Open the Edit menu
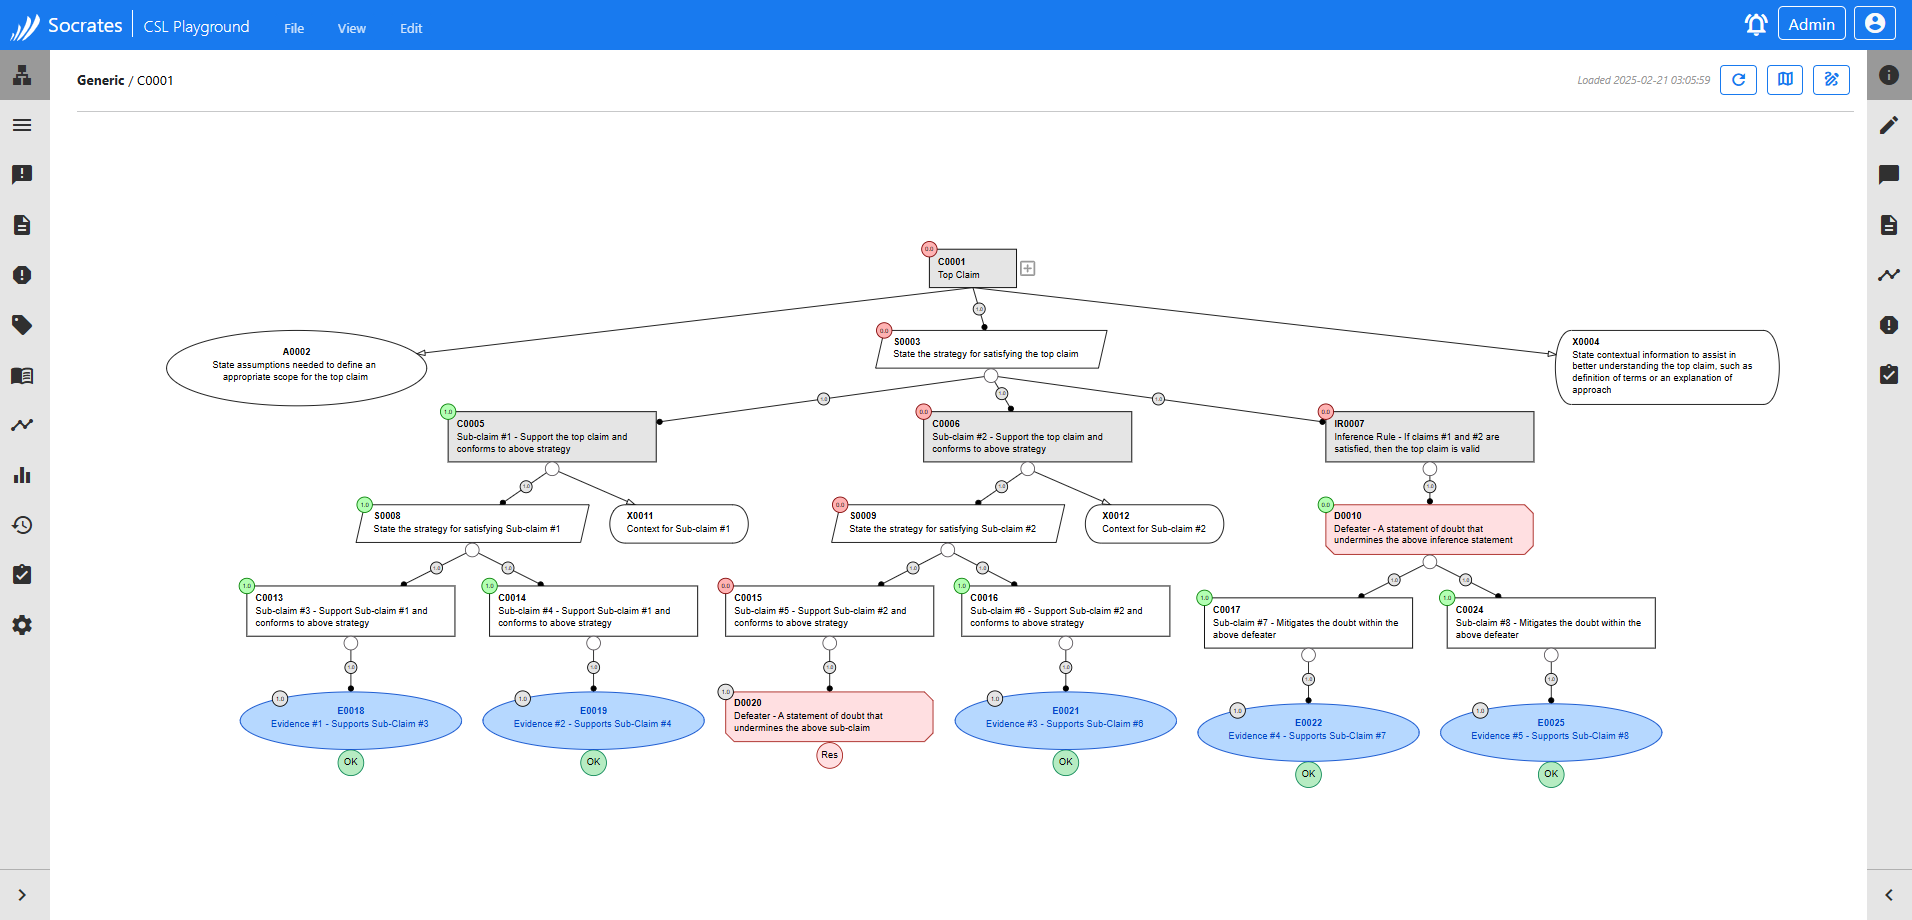 click(411, 29)
